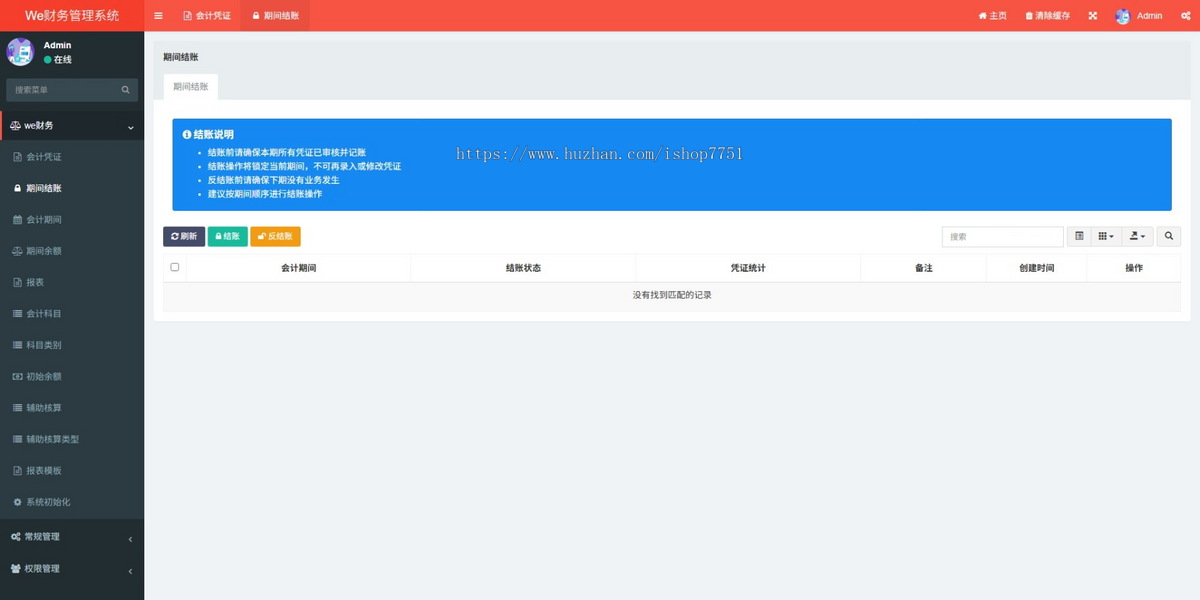
Task: Open 报表模板 in the sidebar
Action: pyautogui.click(x=72, y=471)
